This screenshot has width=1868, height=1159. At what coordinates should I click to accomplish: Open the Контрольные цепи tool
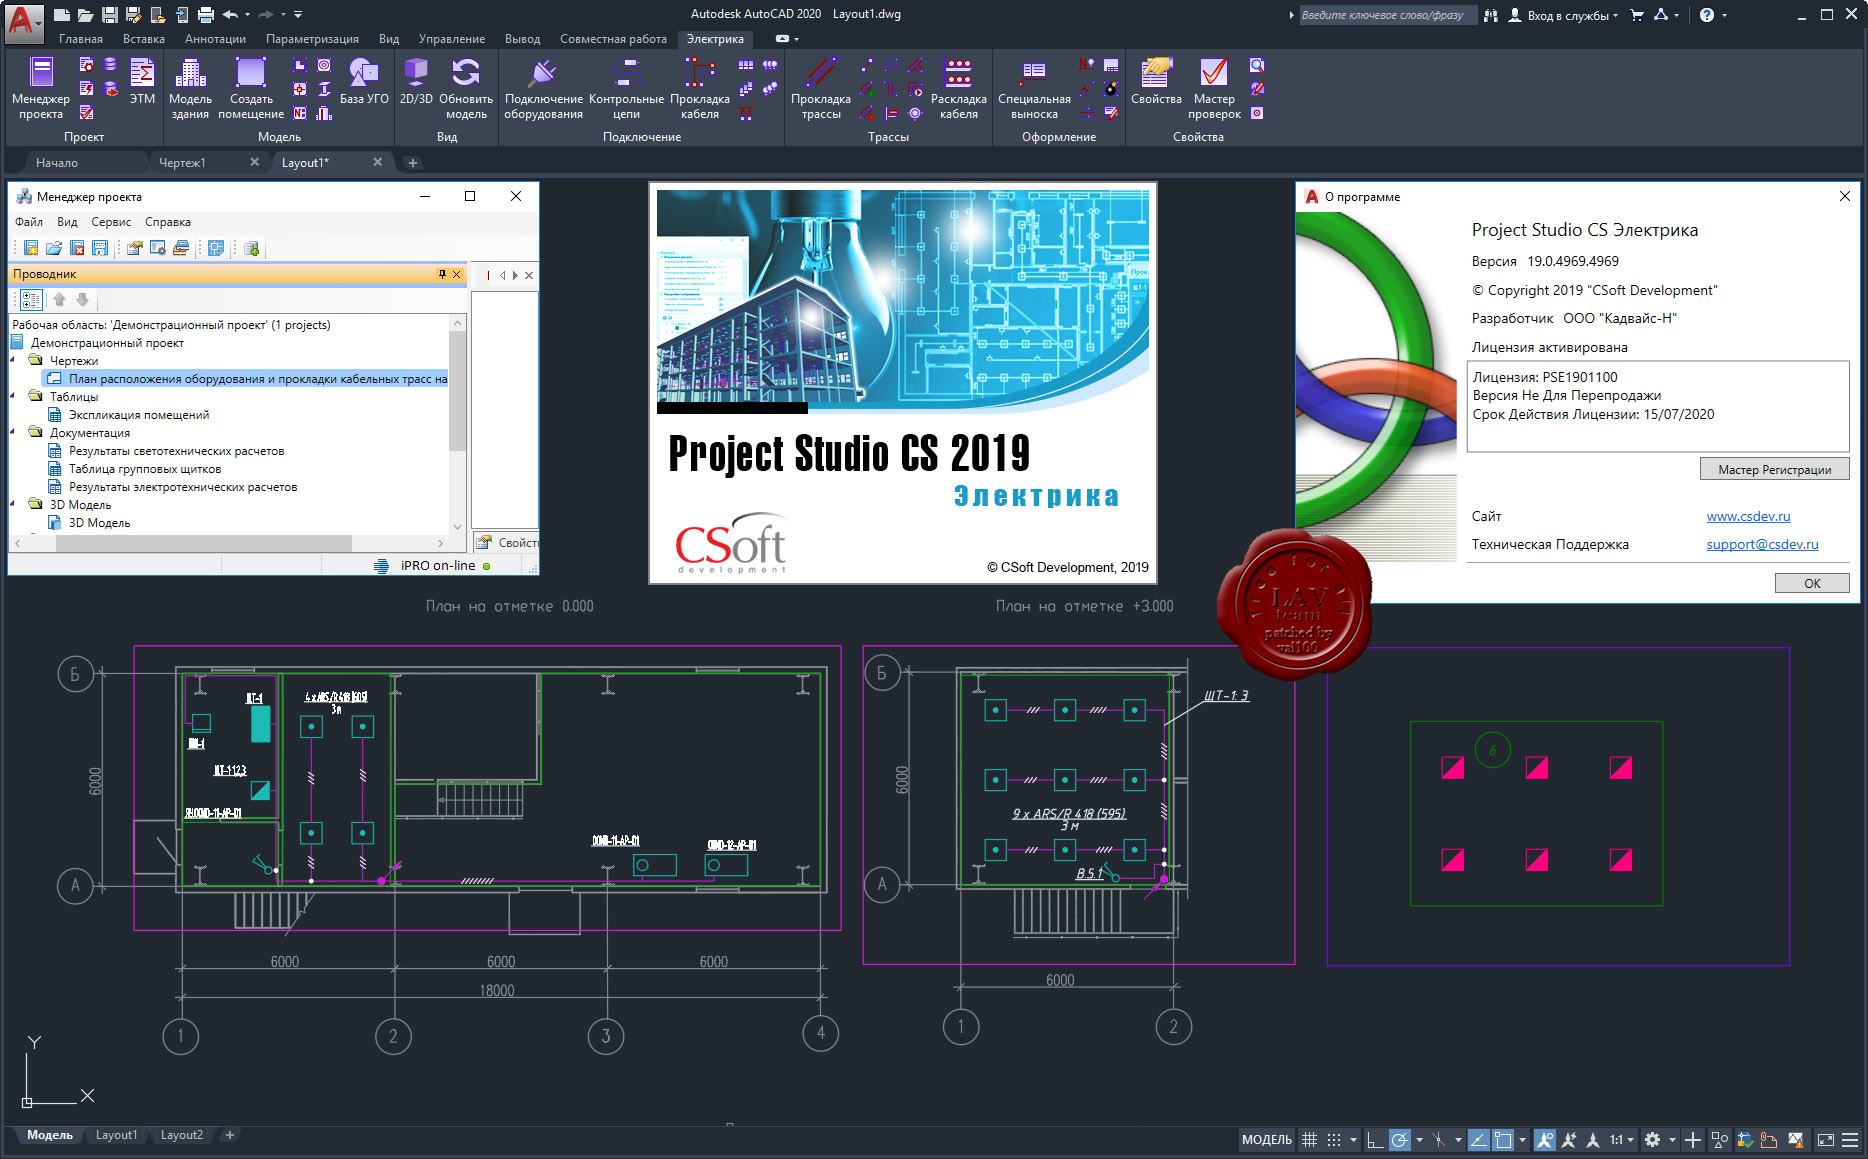[626, 88]
